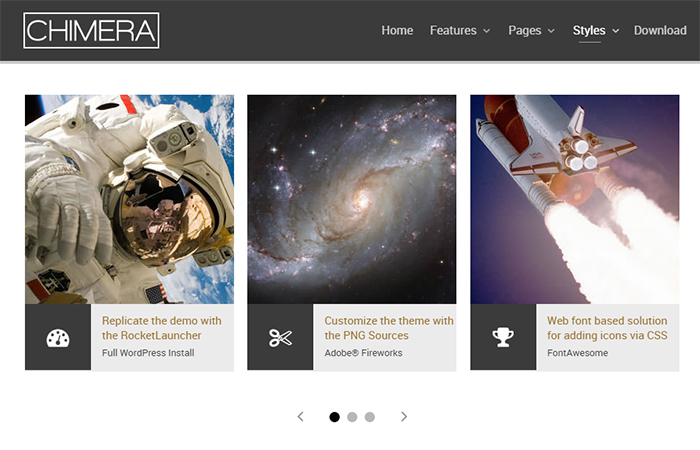Screen dimensions: 700x450
Task: Open the Pages menu item
Action: click(525, 30)
